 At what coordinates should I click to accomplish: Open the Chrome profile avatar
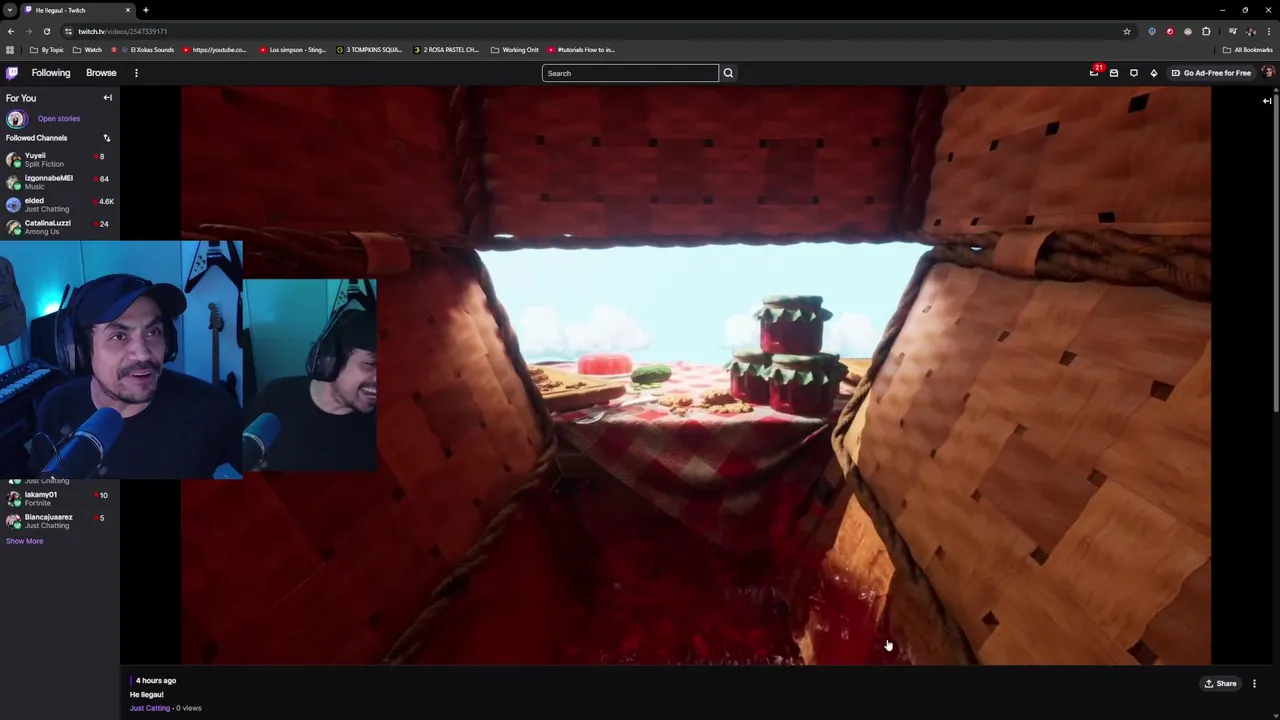click(x=1251, y=31)
